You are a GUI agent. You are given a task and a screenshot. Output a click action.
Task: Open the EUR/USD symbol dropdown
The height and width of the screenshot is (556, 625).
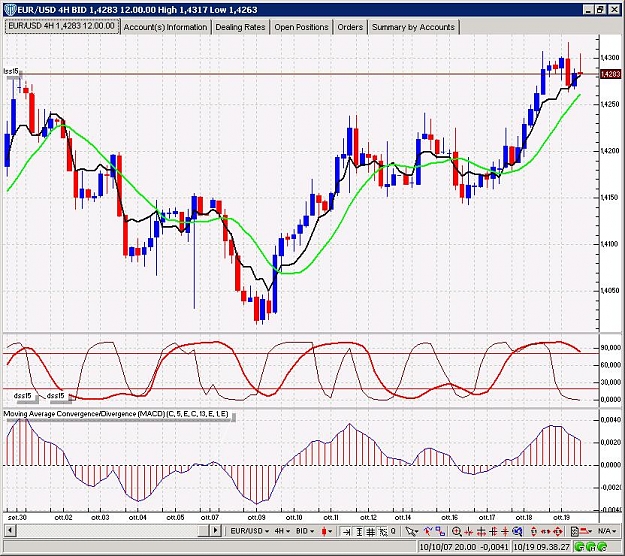tap(250, 531)
